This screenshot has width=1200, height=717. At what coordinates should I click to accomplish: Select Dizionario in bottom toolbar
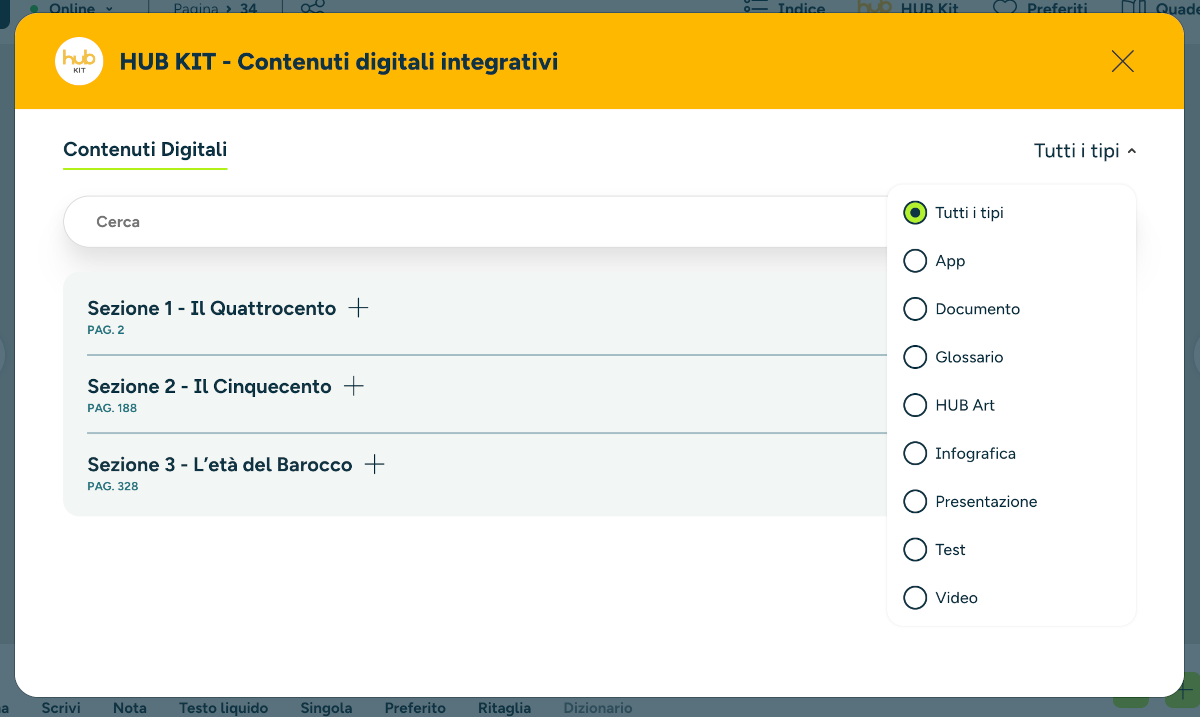598,707
